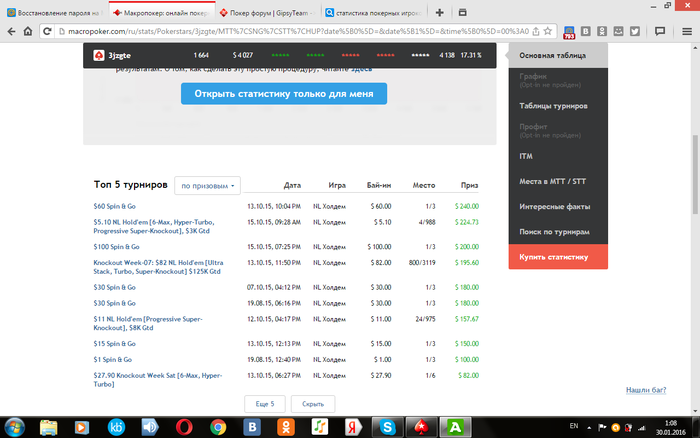This screenshot has height=438, width=700.
Task: Bookmark this page with the star icon
Action: coord(548,31)
